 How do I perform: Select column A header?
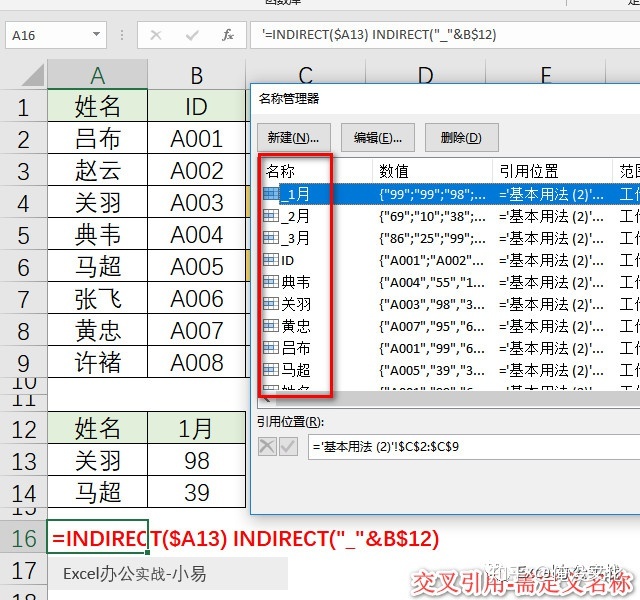pyautogui.click(x=98, y=75)
